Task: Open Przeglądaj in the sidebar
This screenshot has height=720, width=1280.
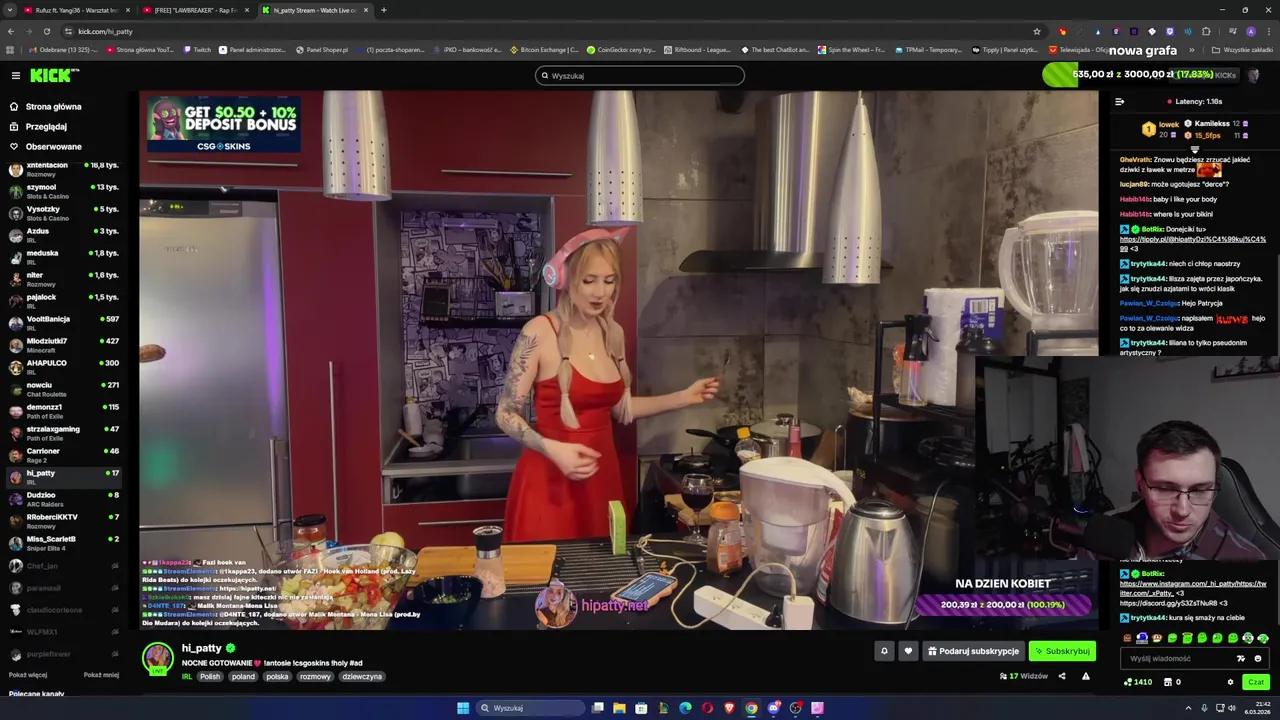Action: tap(46, 127)
